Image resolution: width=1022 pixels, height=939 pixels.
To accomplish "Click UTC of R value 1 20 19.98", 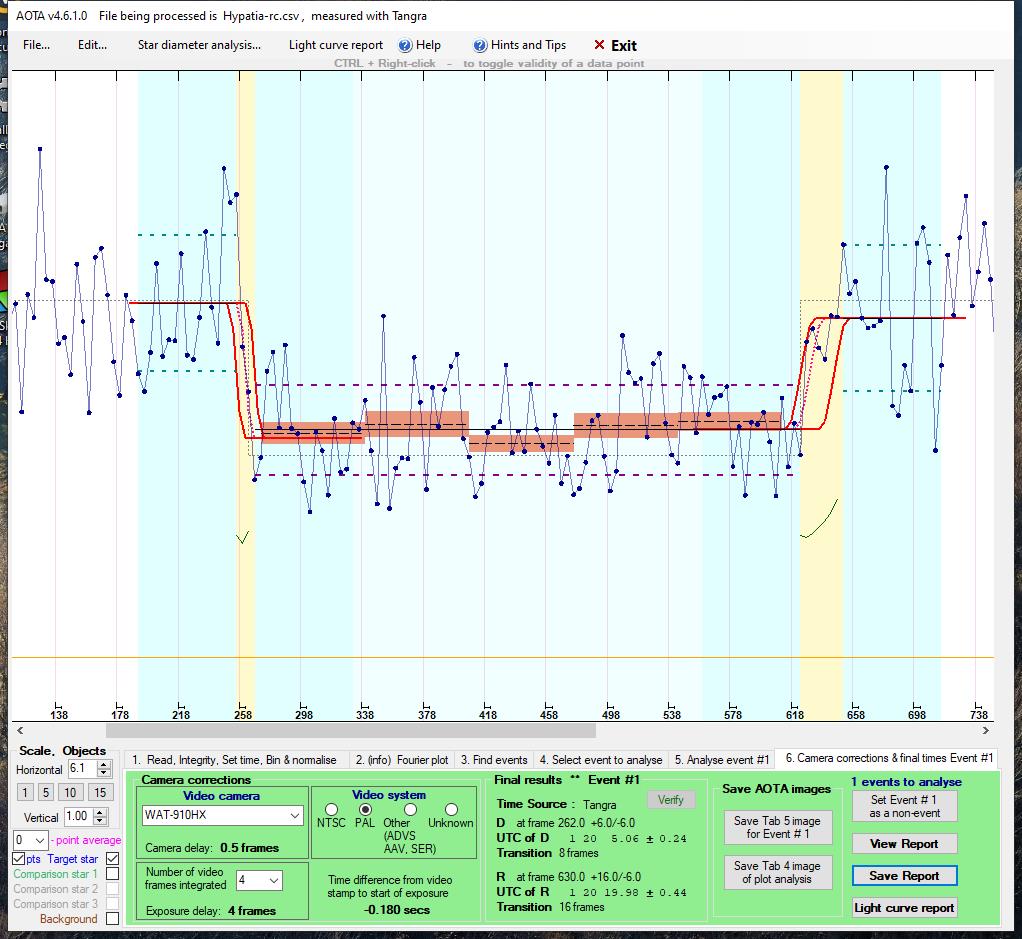I will (x=628, y=893).
